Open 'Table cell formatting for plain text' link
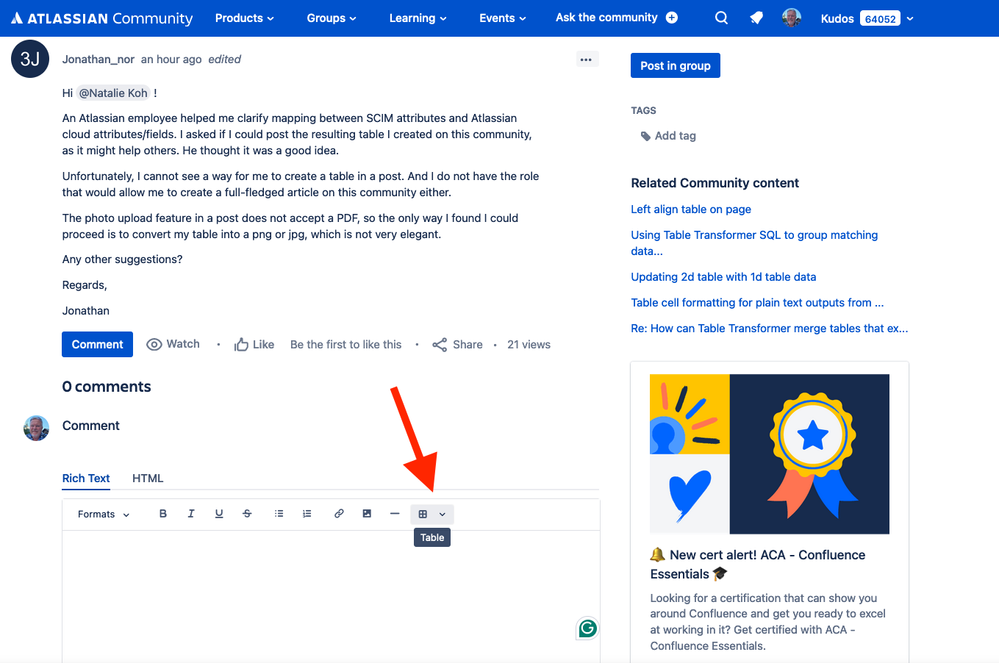This screenshot has width=999, height=663. tap(757, 303)
